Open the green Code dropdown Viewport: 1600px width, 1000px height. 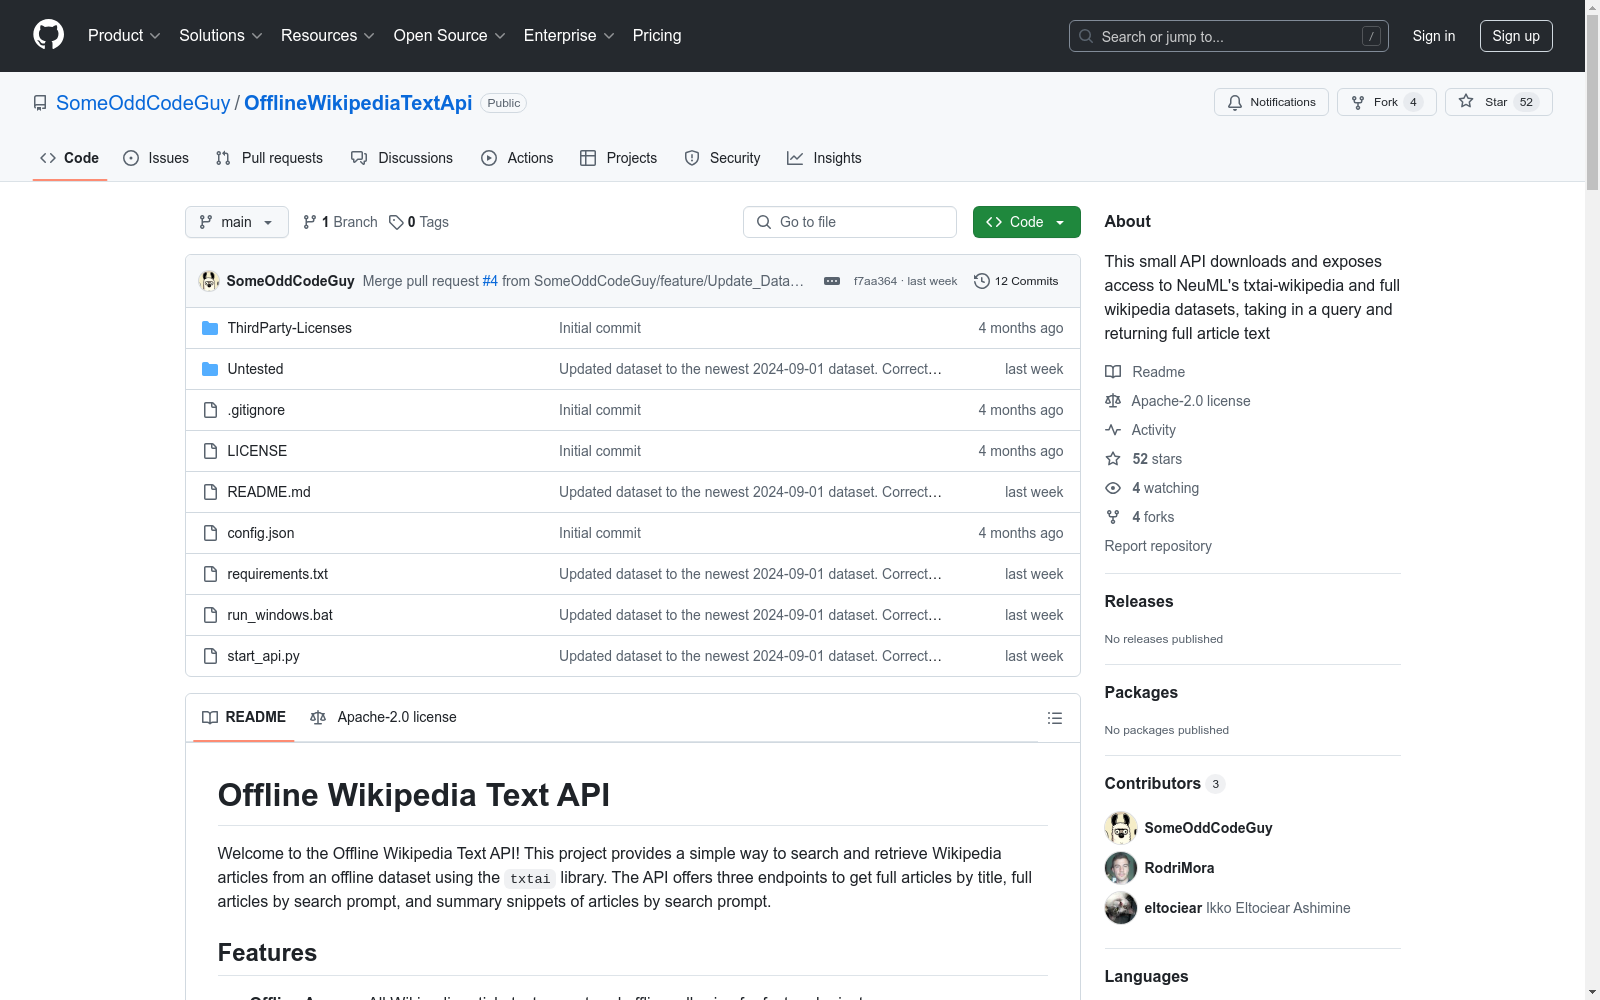pyautogui.click(x=1026, y=222)
